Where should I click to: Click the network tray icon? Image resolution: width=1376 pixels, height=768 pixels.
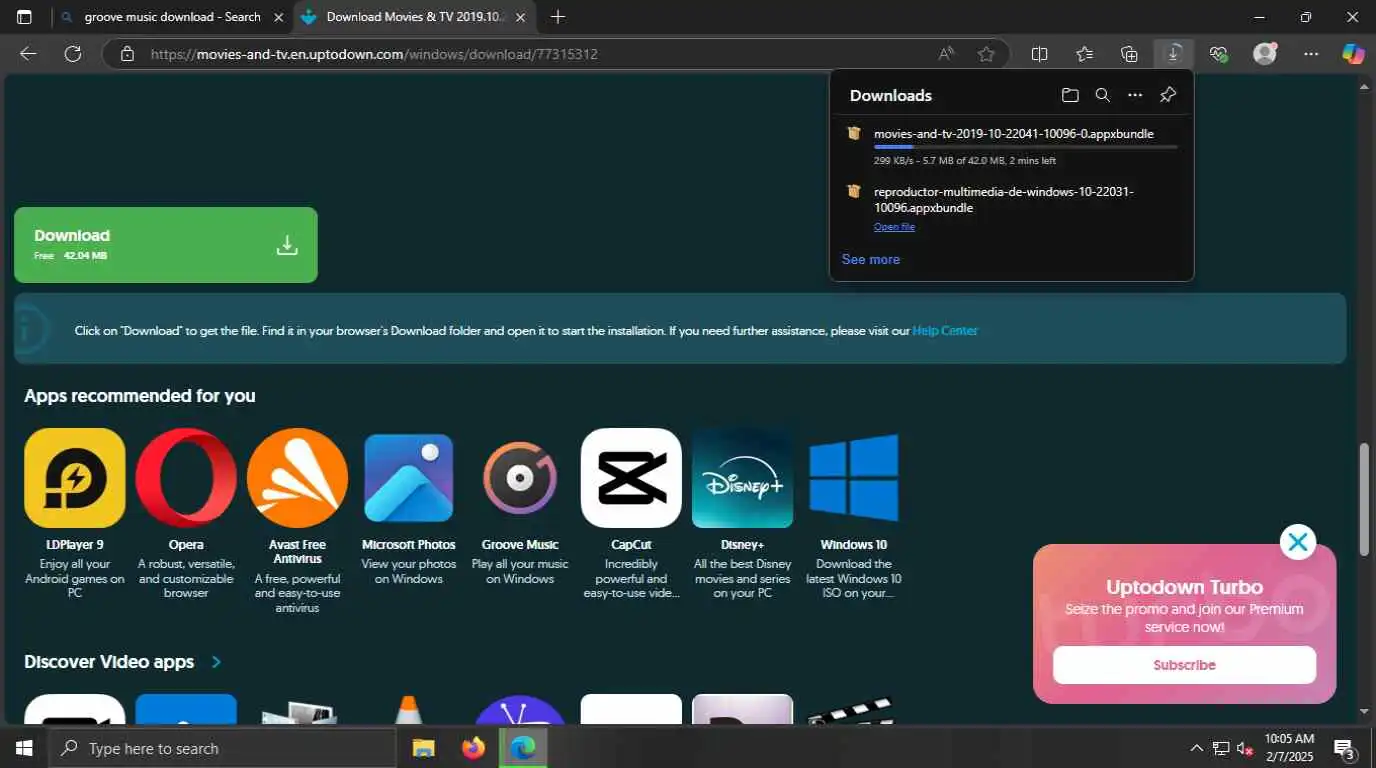pos(1221,748)
